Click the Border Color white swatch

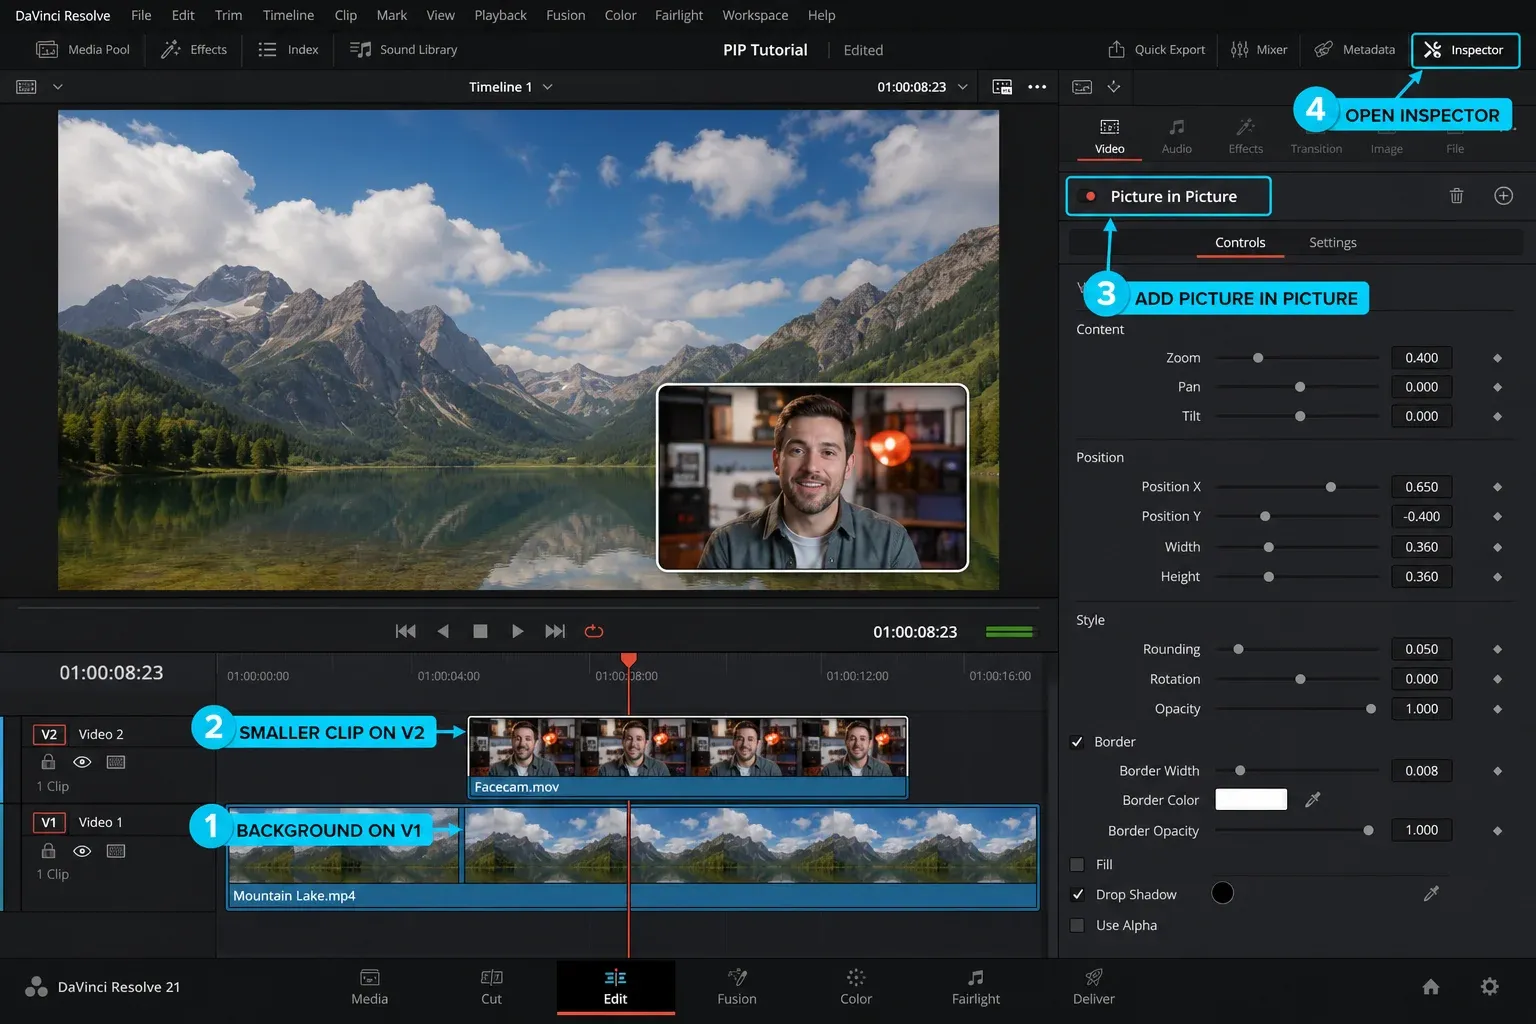tap(1251, 799)
